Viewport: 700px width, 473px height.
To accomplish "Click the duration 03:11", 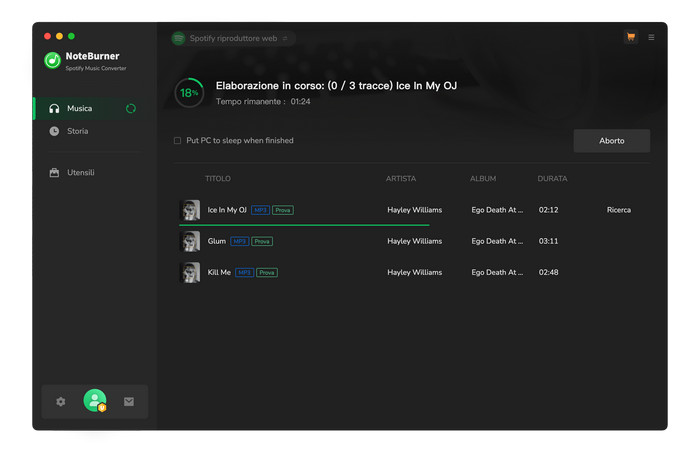I will pyautogui.click(x=548, y=241).
